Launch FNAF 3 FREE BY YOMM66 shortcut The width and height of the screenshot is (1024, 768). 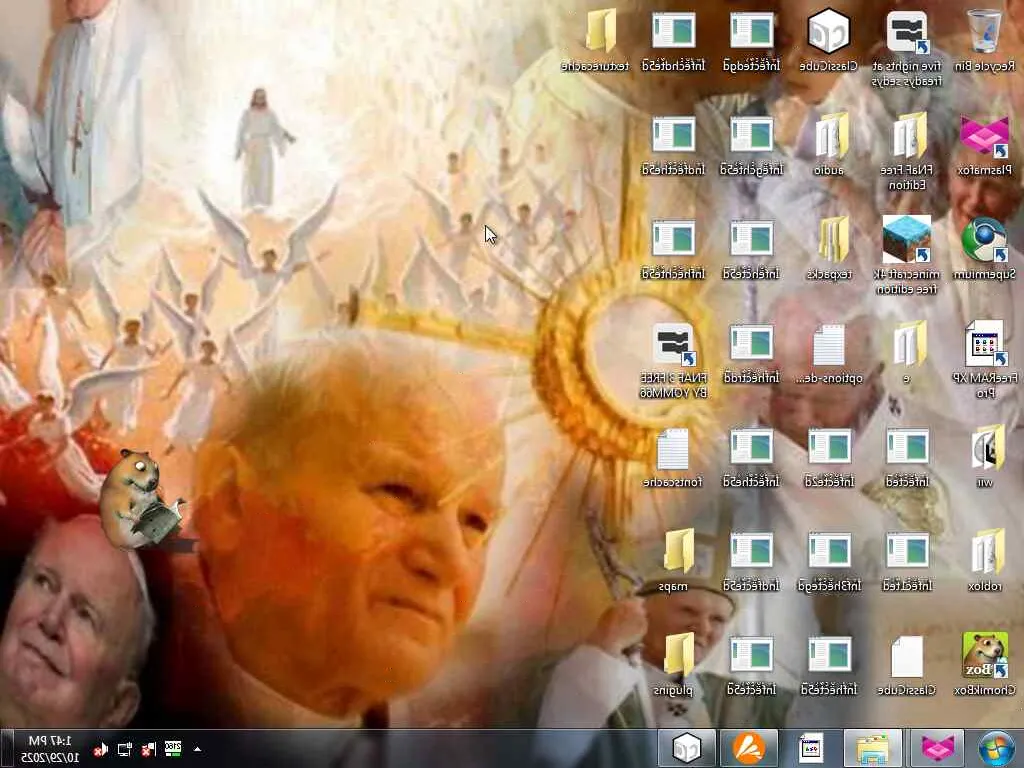click(673, 360)
